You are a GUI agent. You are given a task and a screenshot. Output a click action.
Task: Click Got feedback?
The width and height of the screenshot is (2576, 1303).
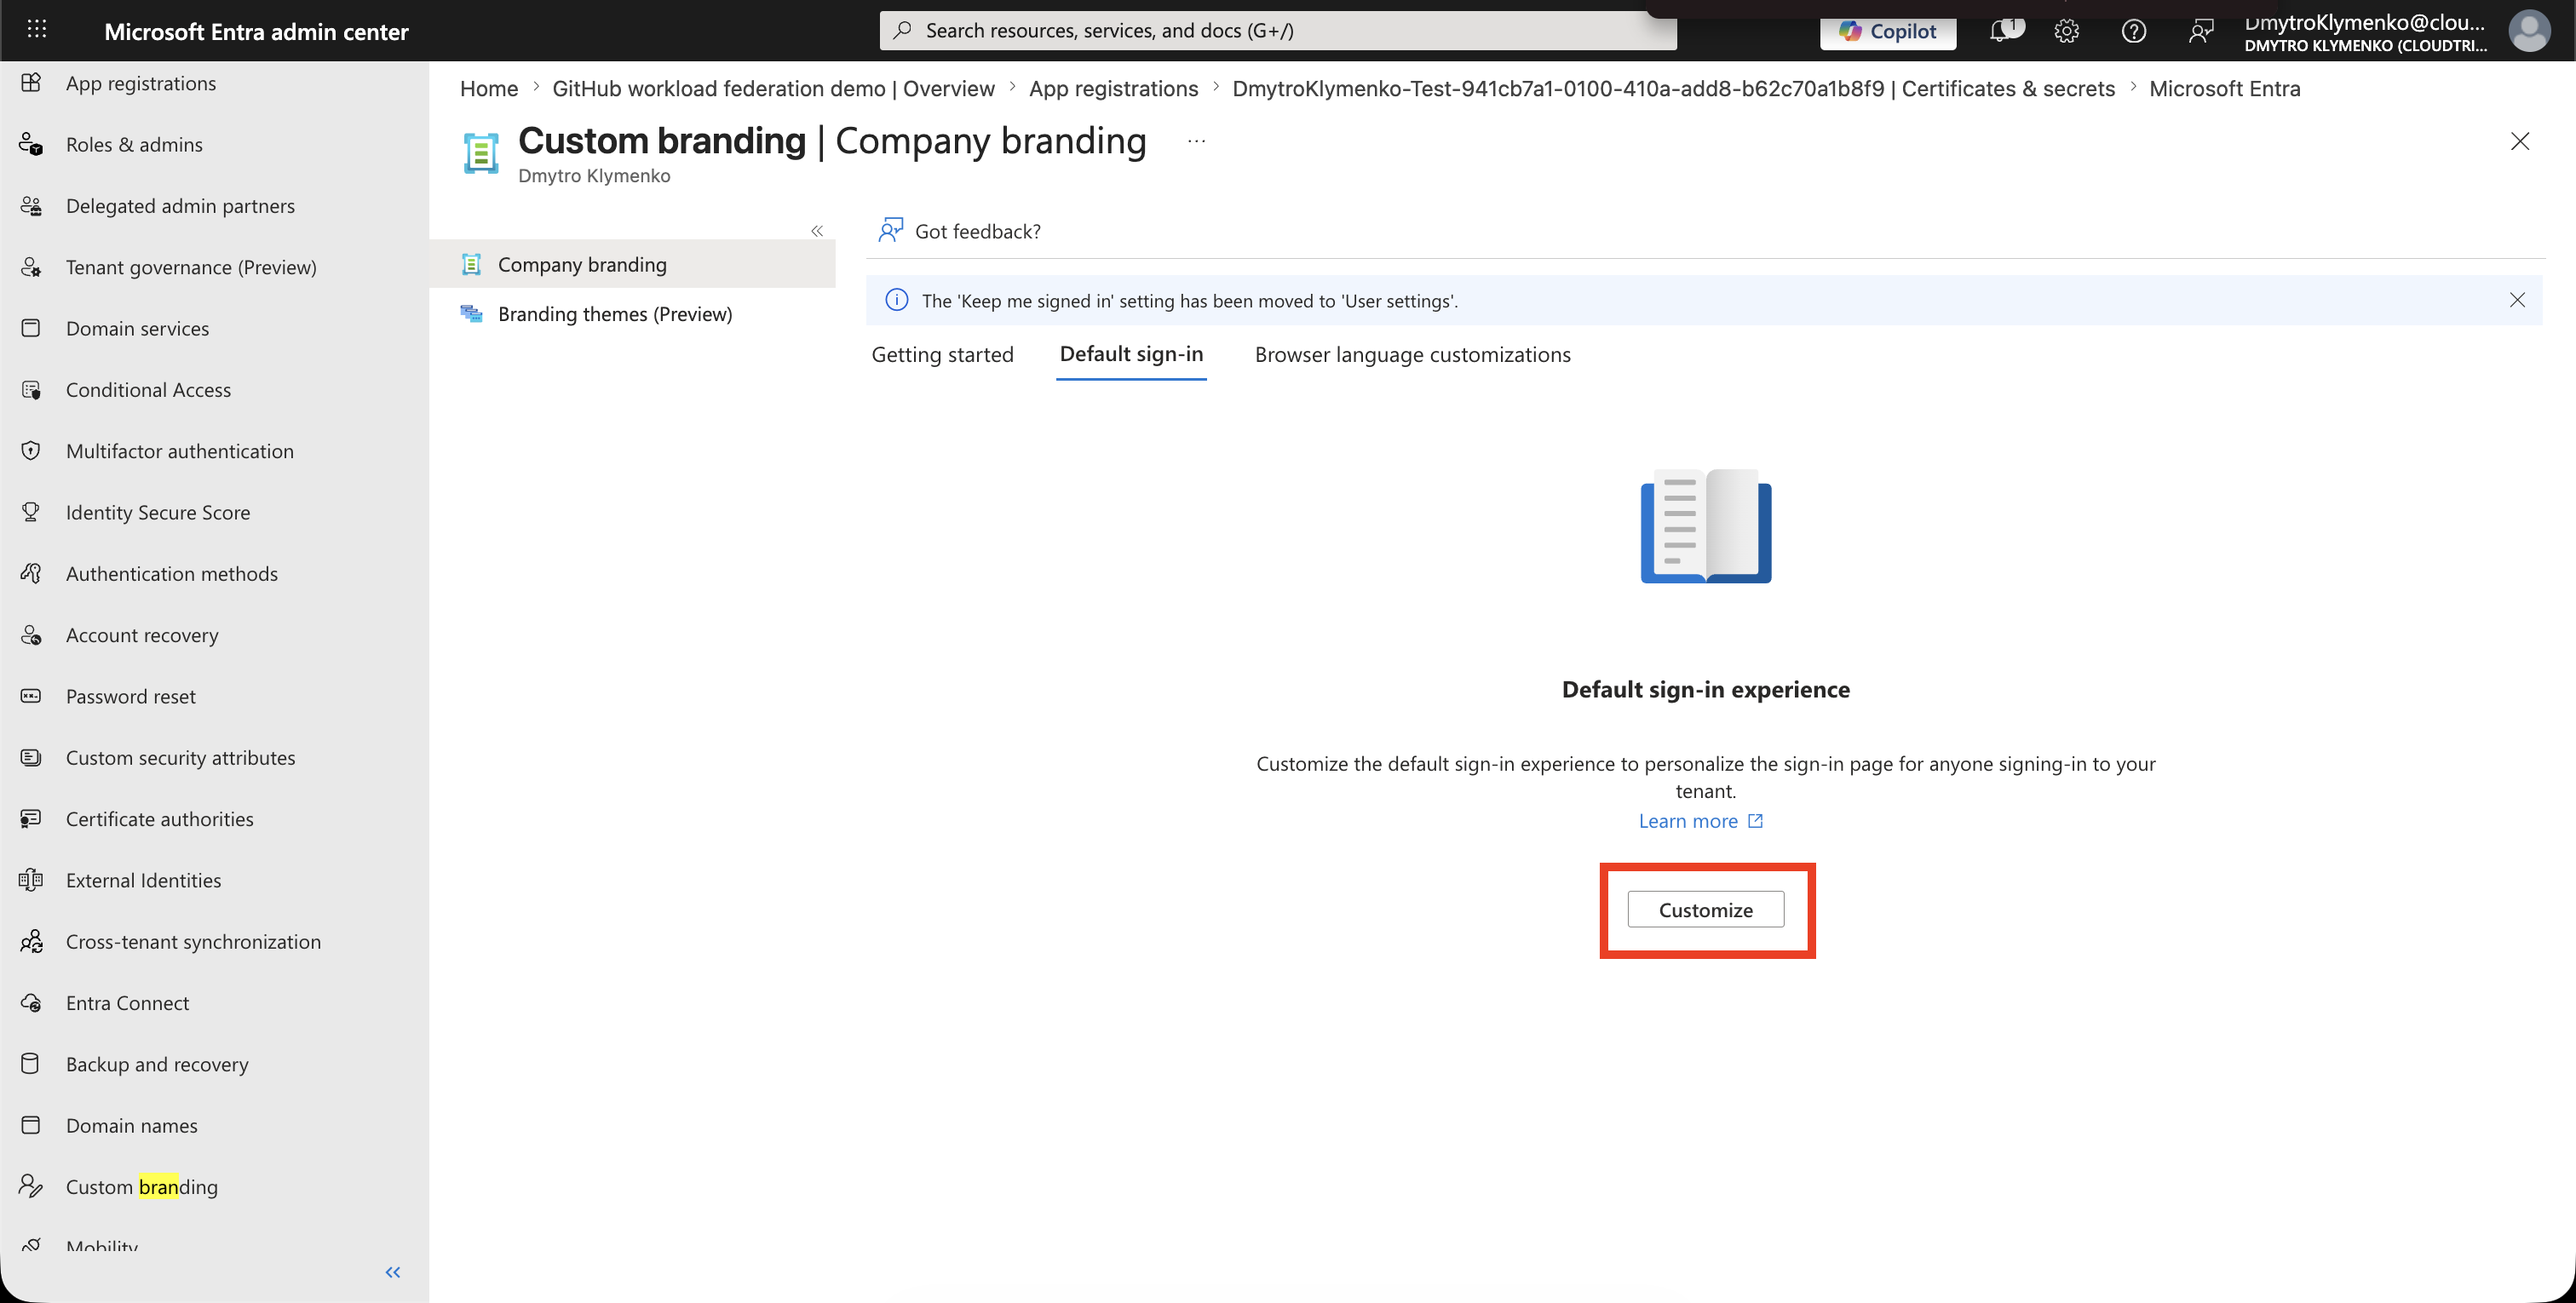(959, 231)
